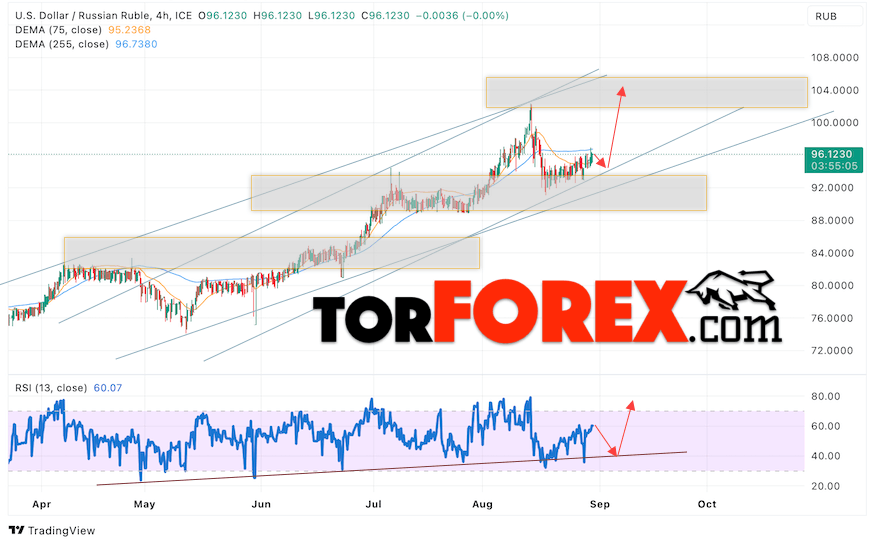This screenshot has height=545, width=875.
Task: Click the Oct label on time axis
Action: [x=707, y=504]
